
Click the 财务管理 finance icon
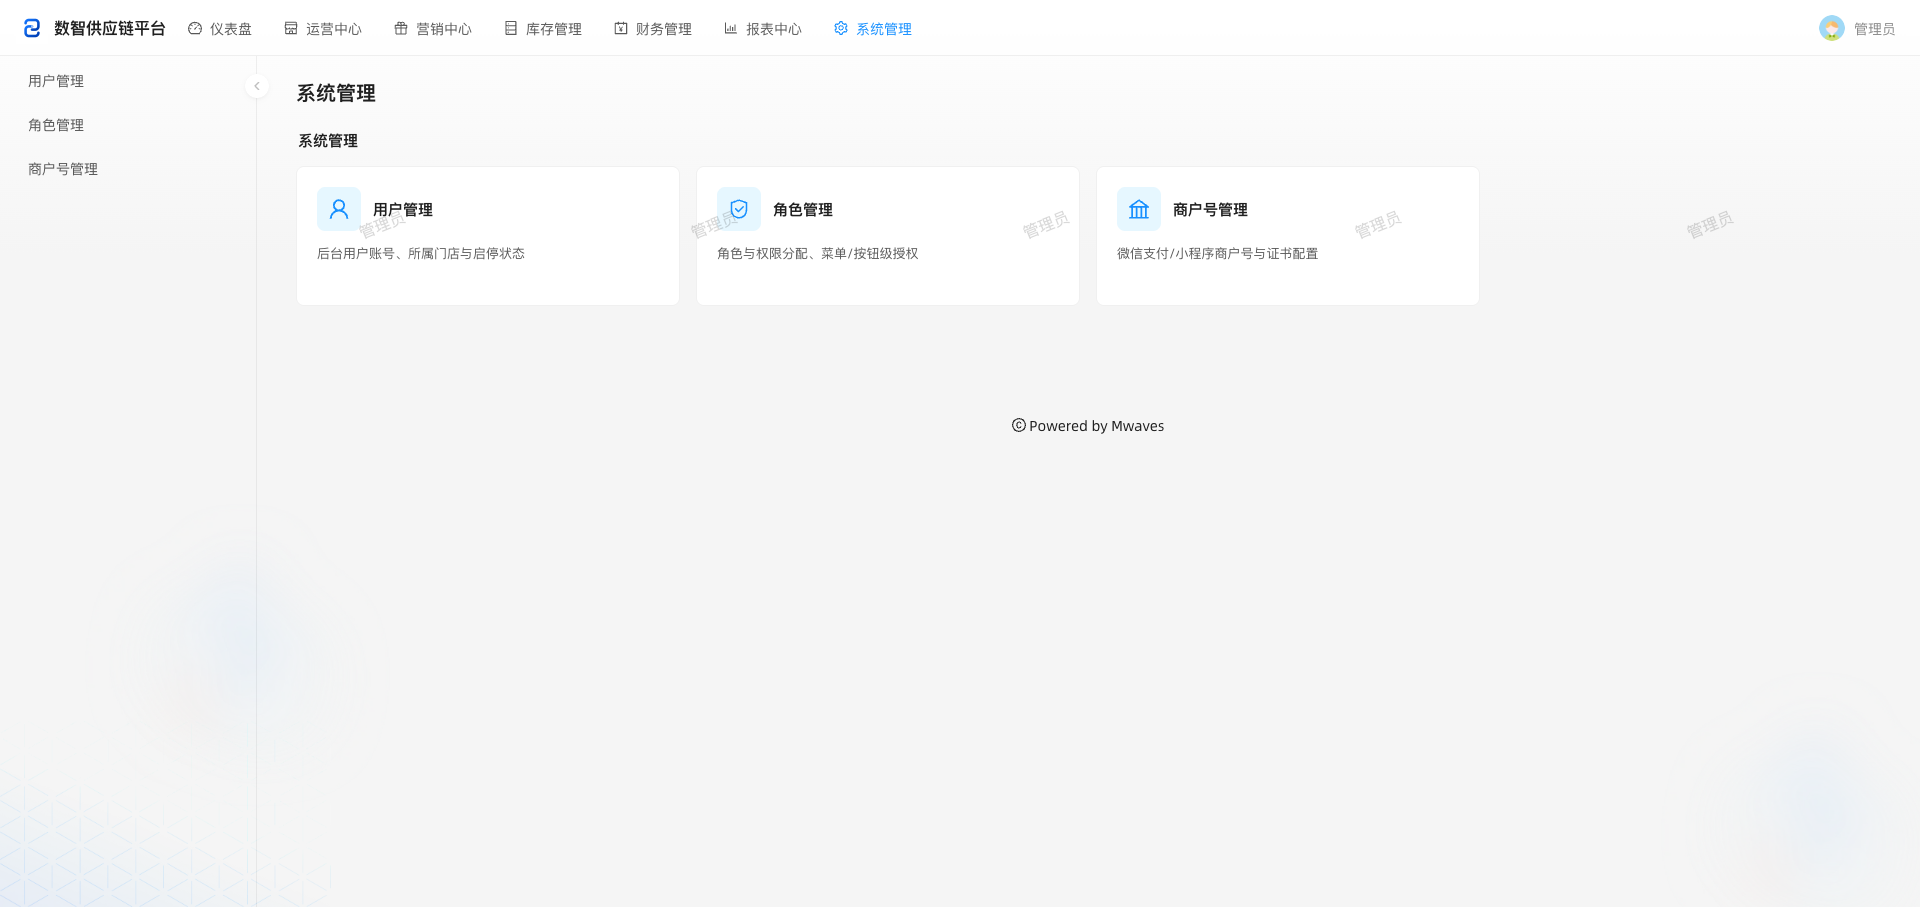(621, 28)
